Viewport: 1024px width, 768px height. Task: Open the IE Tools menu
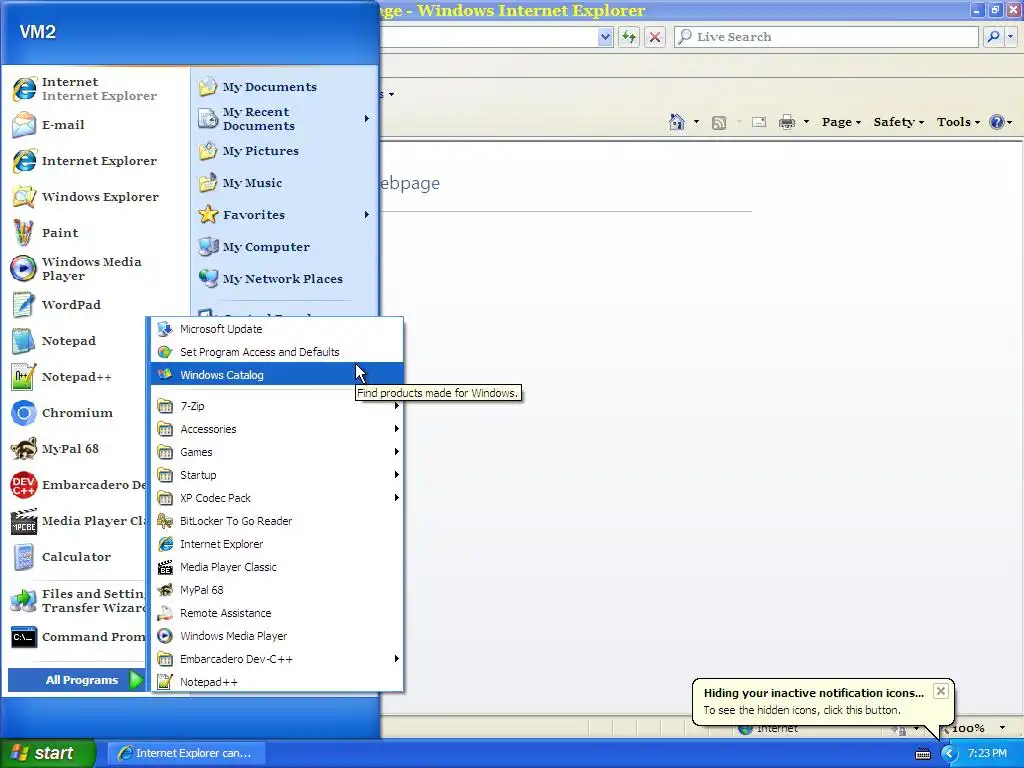coord(958,122)
